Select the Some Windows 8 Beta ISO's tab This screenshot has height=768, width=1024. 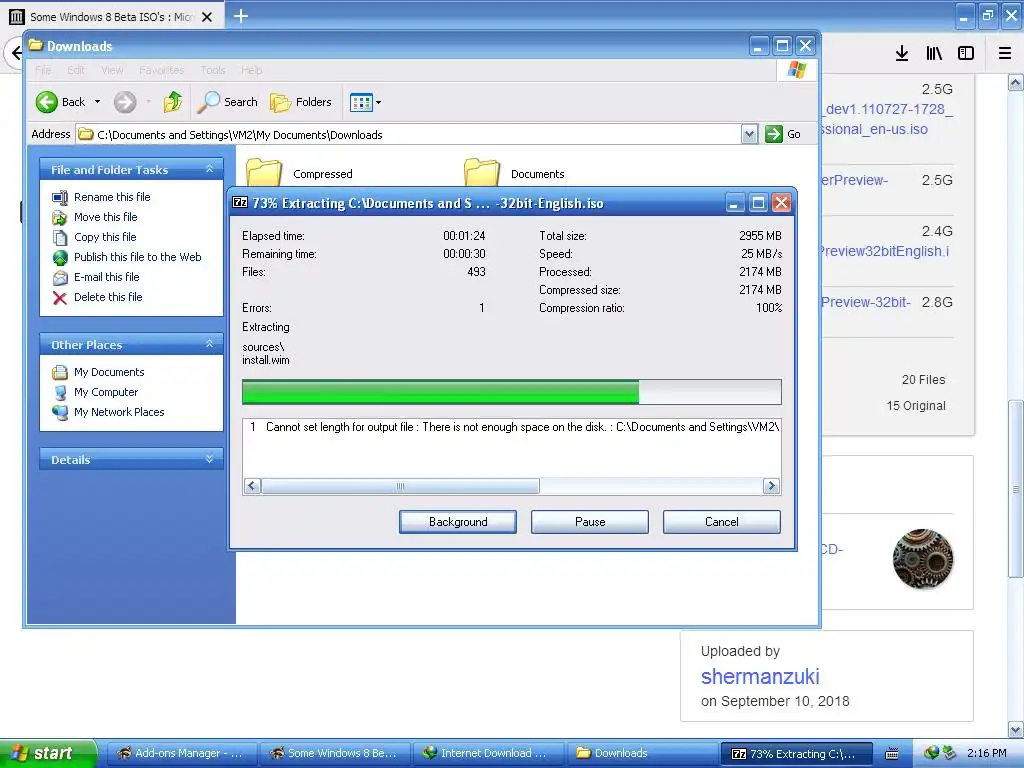click(x=110, y=16)
